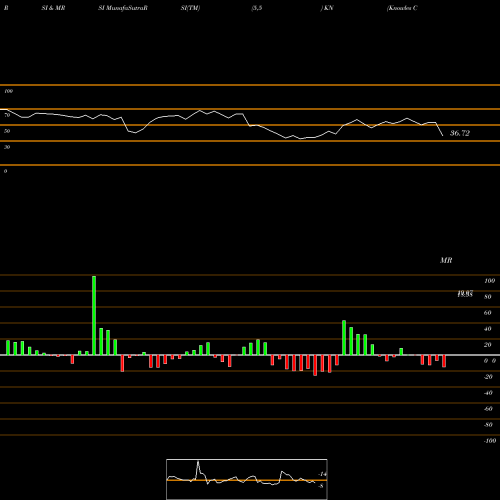This screenshot has width=500, height=500.
Task: Select the tallest green MR histogram bar
Action: [94, 315]
